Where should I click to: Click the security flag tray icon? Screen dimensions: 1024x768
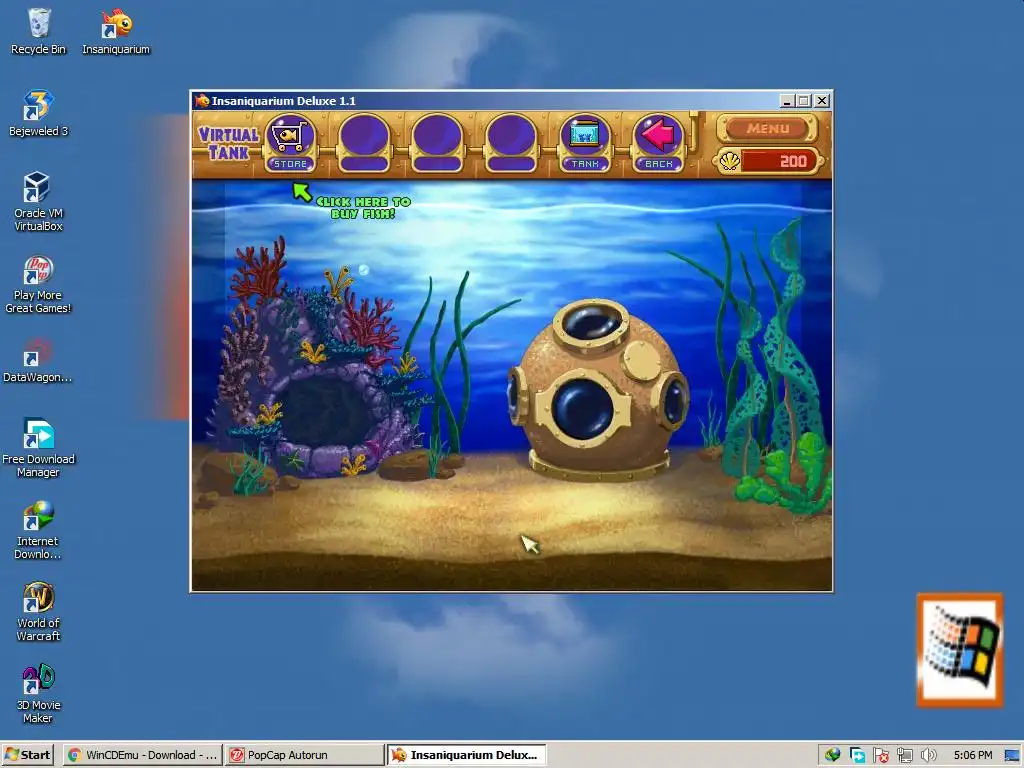(x=880, y=755)
